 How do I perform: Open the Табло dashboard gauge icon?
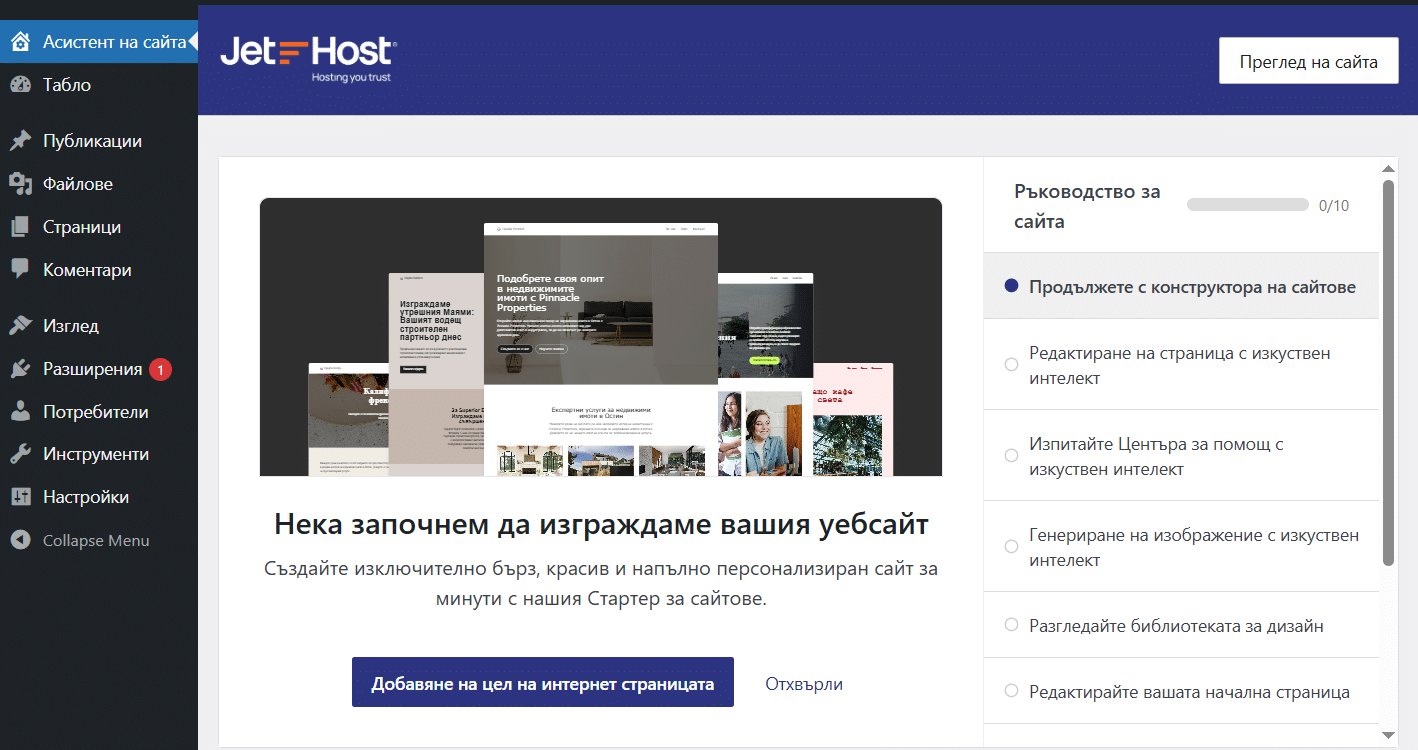[20, 85]
